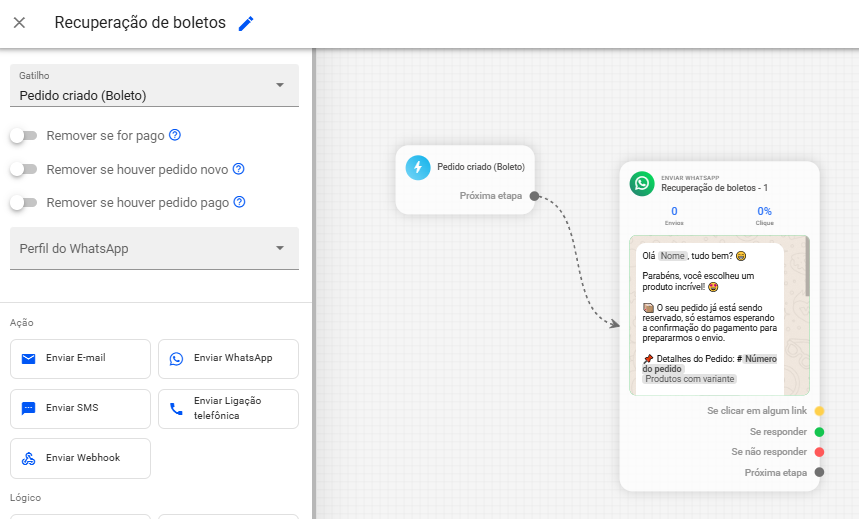Image resolution: width=859 pixels, height=519 pixels.
Task: Click the yellow Se clicar em algum link connector
Action: coord(819,411)
